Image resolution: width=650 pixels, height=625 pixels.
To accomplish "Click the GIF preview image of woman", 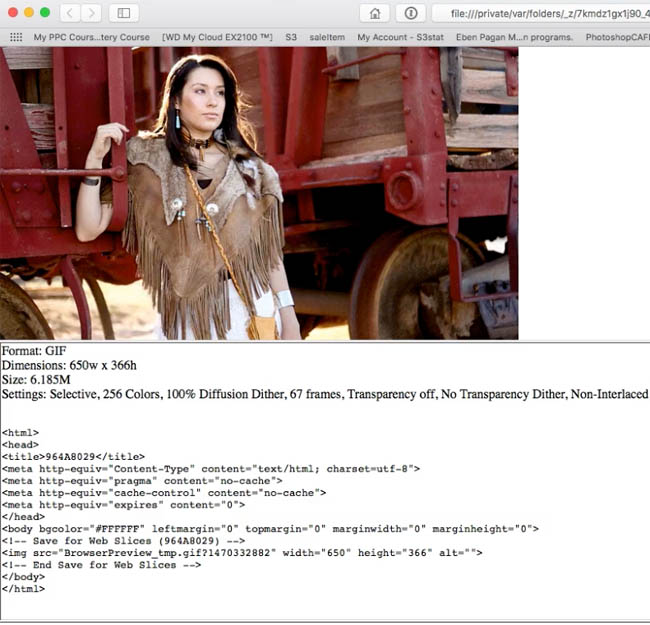I will pyautogui.click(x=259, y=193).
